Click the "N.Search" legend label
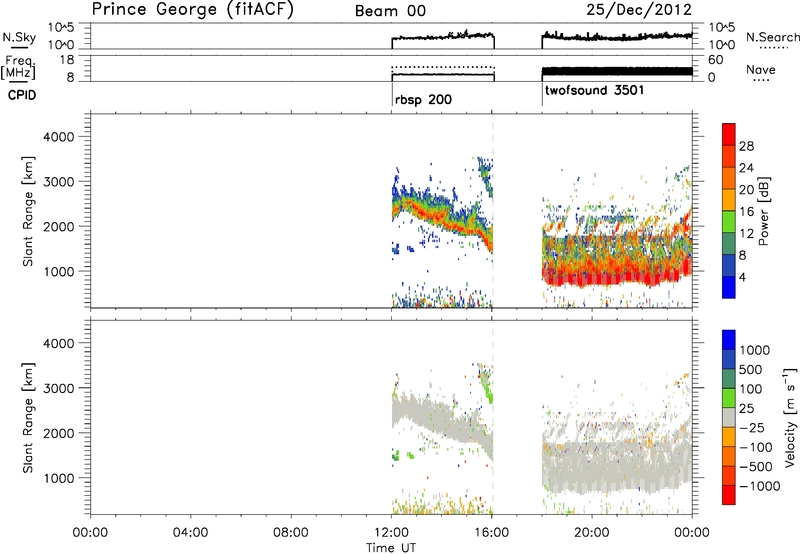This screenshot has height=554, width=800. [772, 37]
